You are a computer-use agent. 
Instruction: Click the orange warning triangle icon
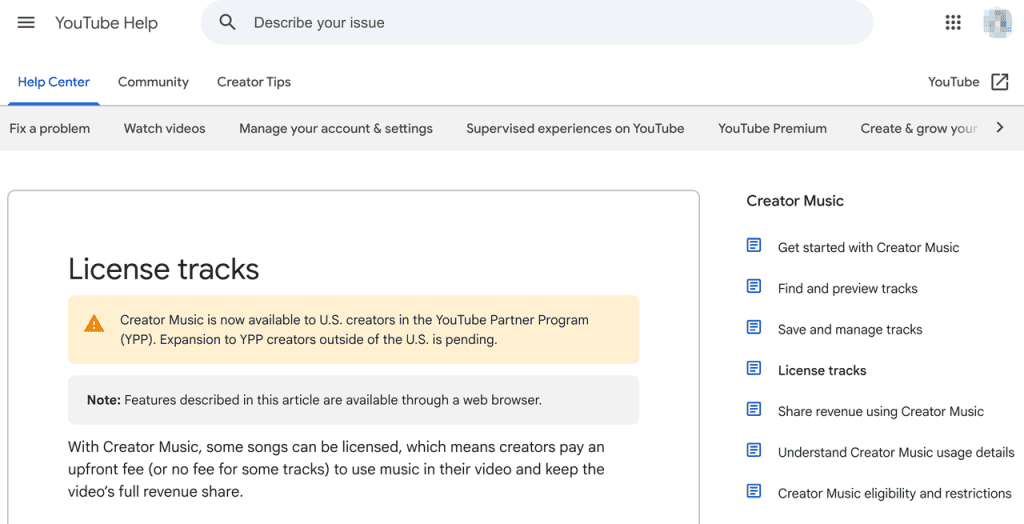[x=94, y=323]
